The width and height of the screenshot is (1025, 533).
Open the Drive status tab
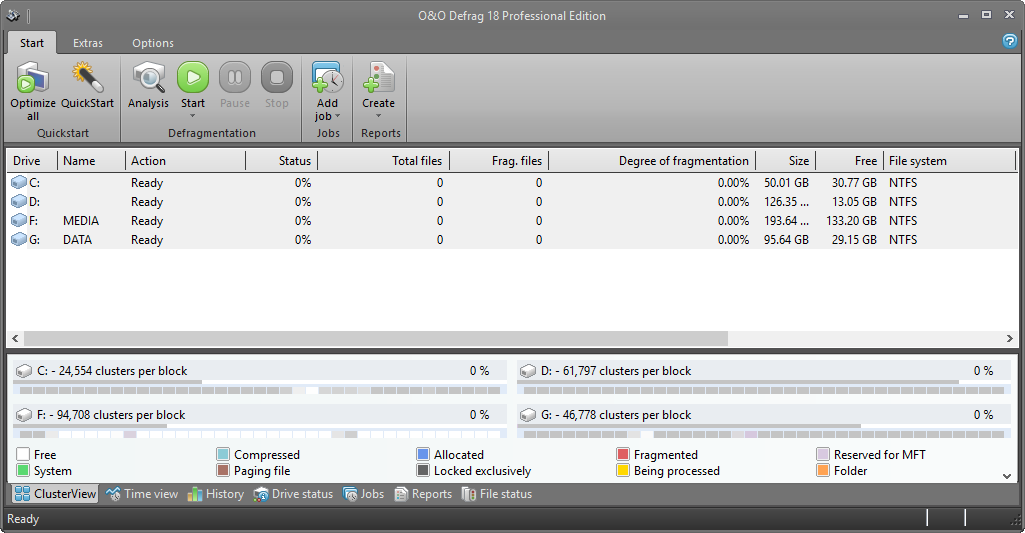pyautogui.click(x=294, y=494)
